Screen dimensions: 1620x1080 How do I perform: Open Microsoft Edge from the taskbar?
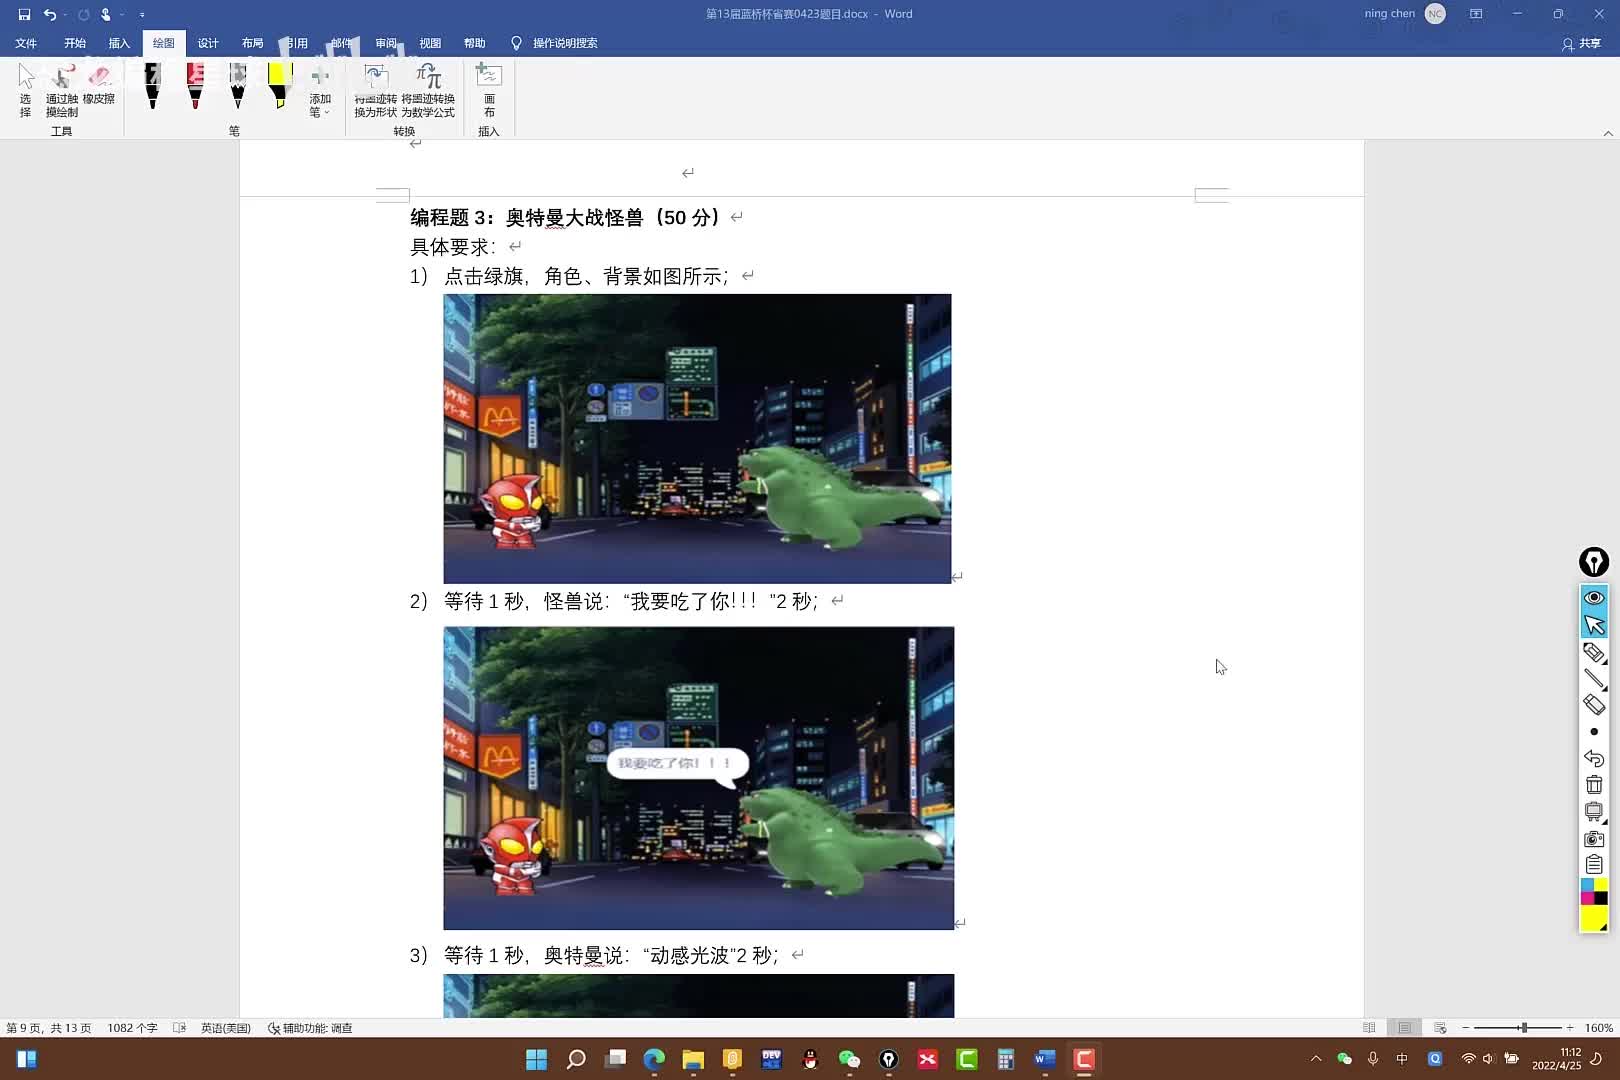click(654, 1059)
